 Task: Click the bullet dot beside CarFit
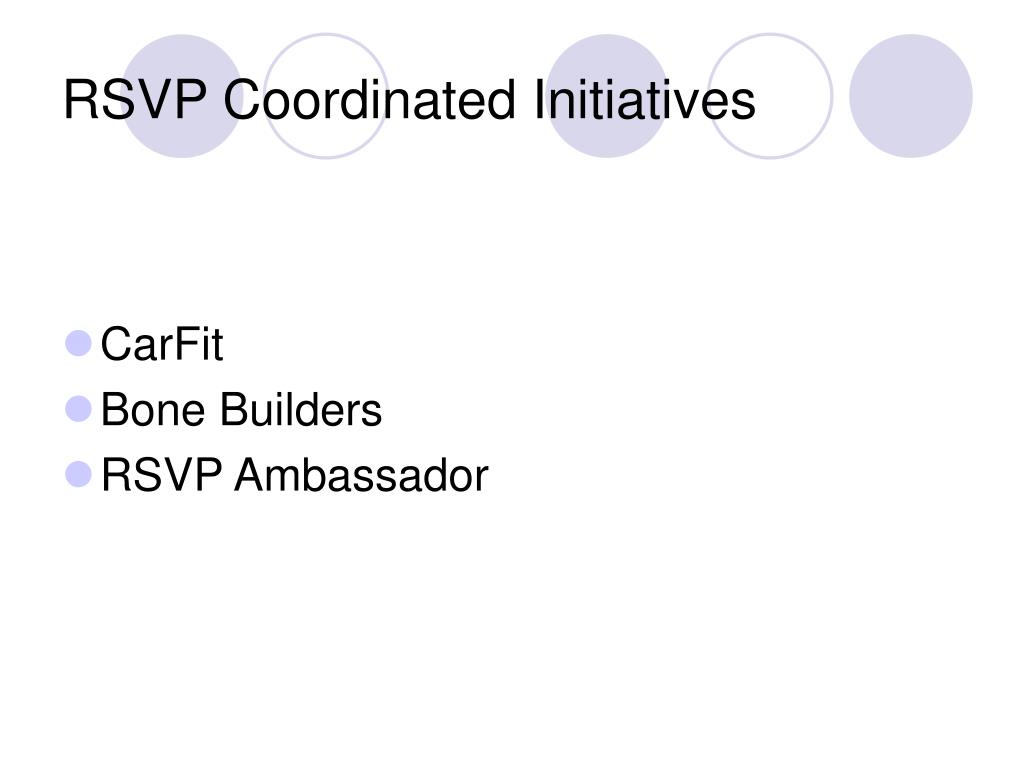point(78,344)
